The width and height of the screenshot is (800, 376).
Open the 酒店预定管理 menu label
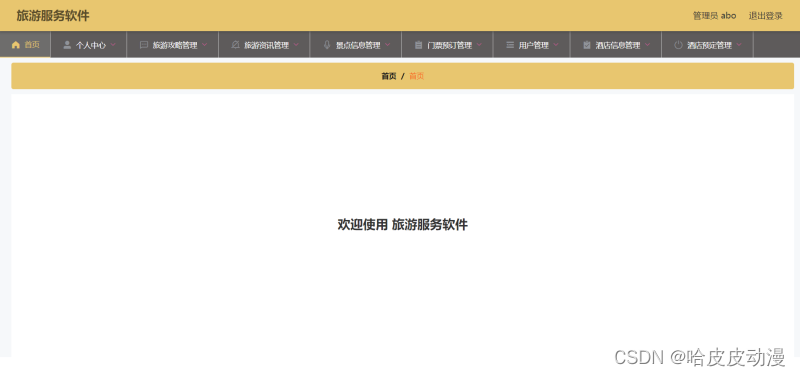tap(709, 45)
